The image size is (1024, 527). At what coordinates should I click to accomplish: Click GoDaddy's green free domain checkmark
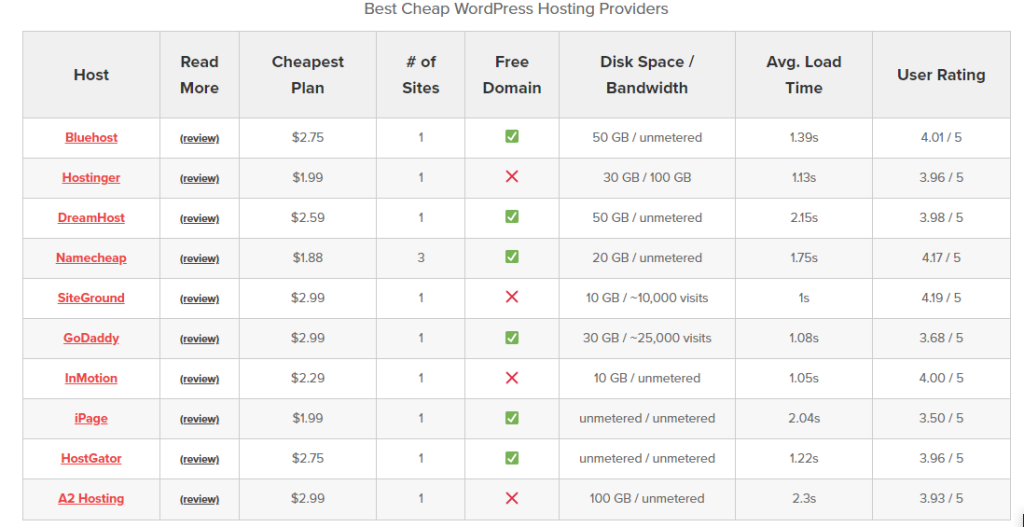(x=512, y=337)
